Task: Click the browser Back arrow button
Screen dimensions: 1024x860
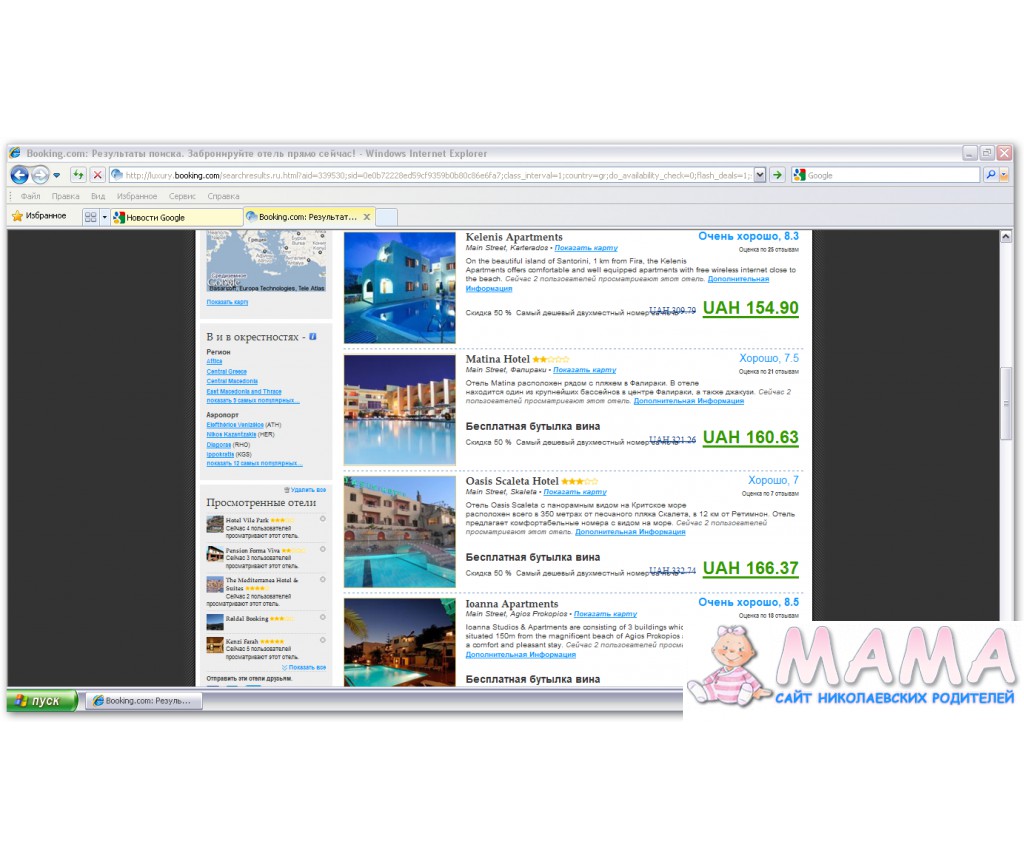Action: pos(19,175)
